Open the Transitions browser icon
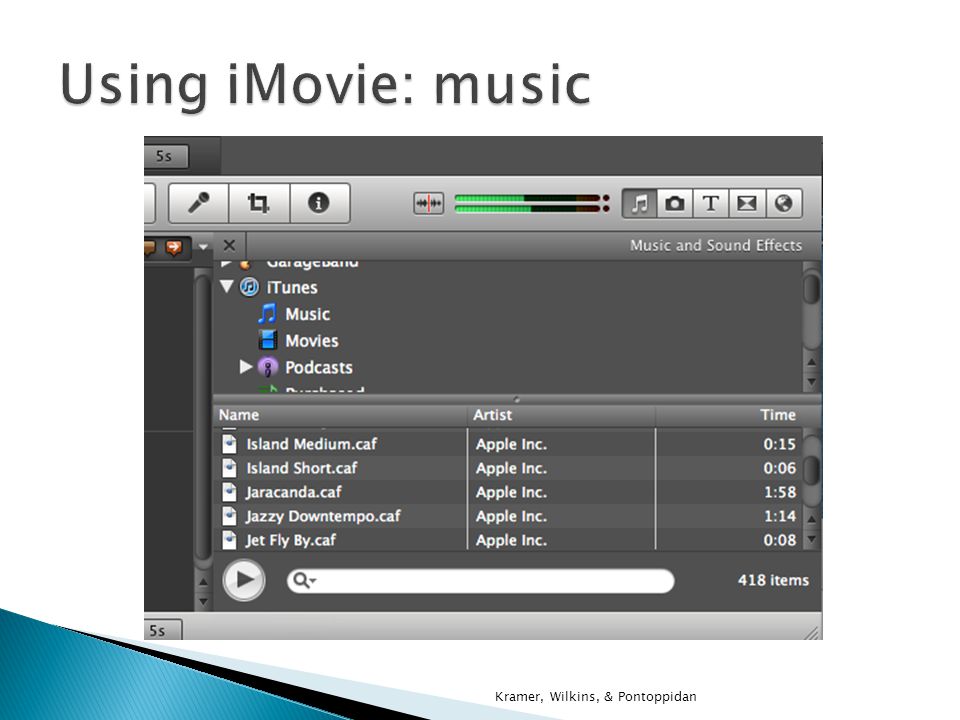960x720 pixels. click(x=746, y=203)
